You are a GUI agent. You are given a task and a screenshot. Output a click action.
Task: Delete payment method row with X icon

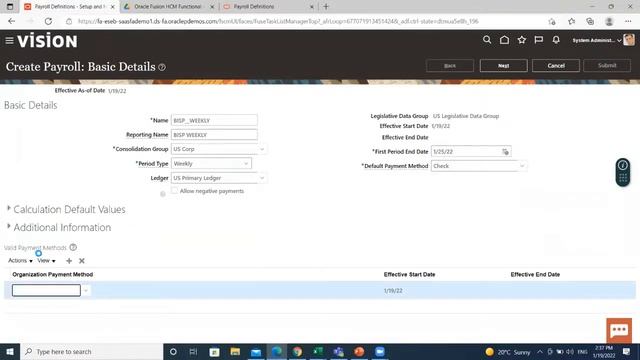point(82,261)
